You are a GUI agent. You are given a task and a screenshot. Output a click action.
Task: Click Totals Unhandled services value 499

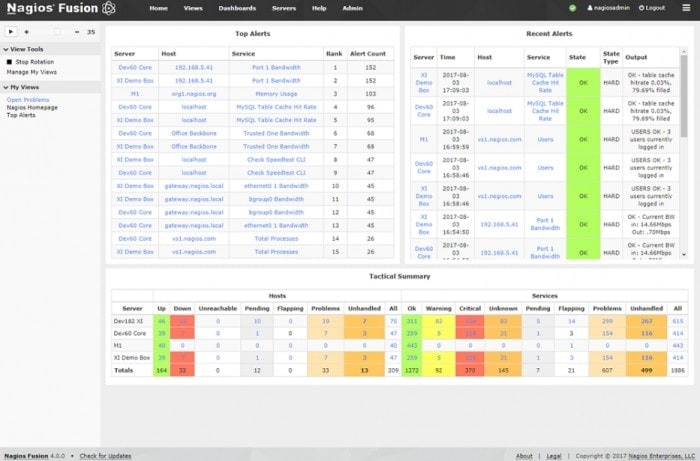(646, 370)
